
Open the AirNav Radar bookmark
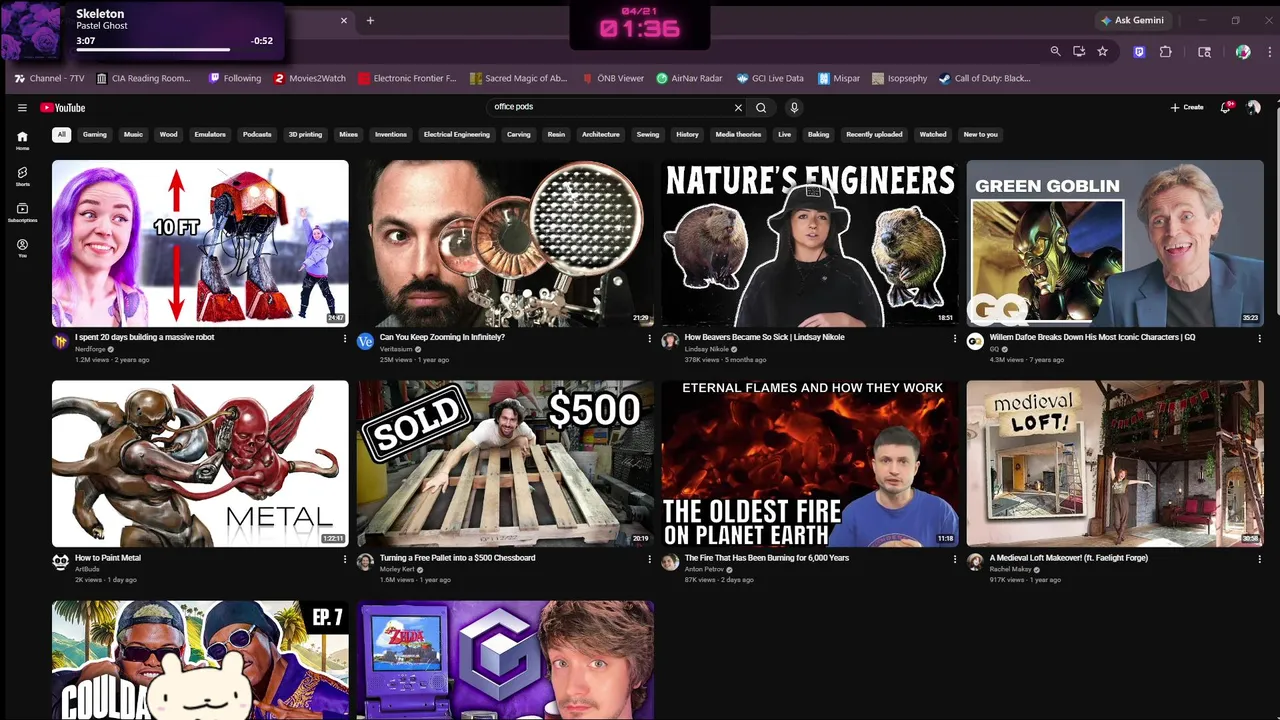(x=689, y=78)
